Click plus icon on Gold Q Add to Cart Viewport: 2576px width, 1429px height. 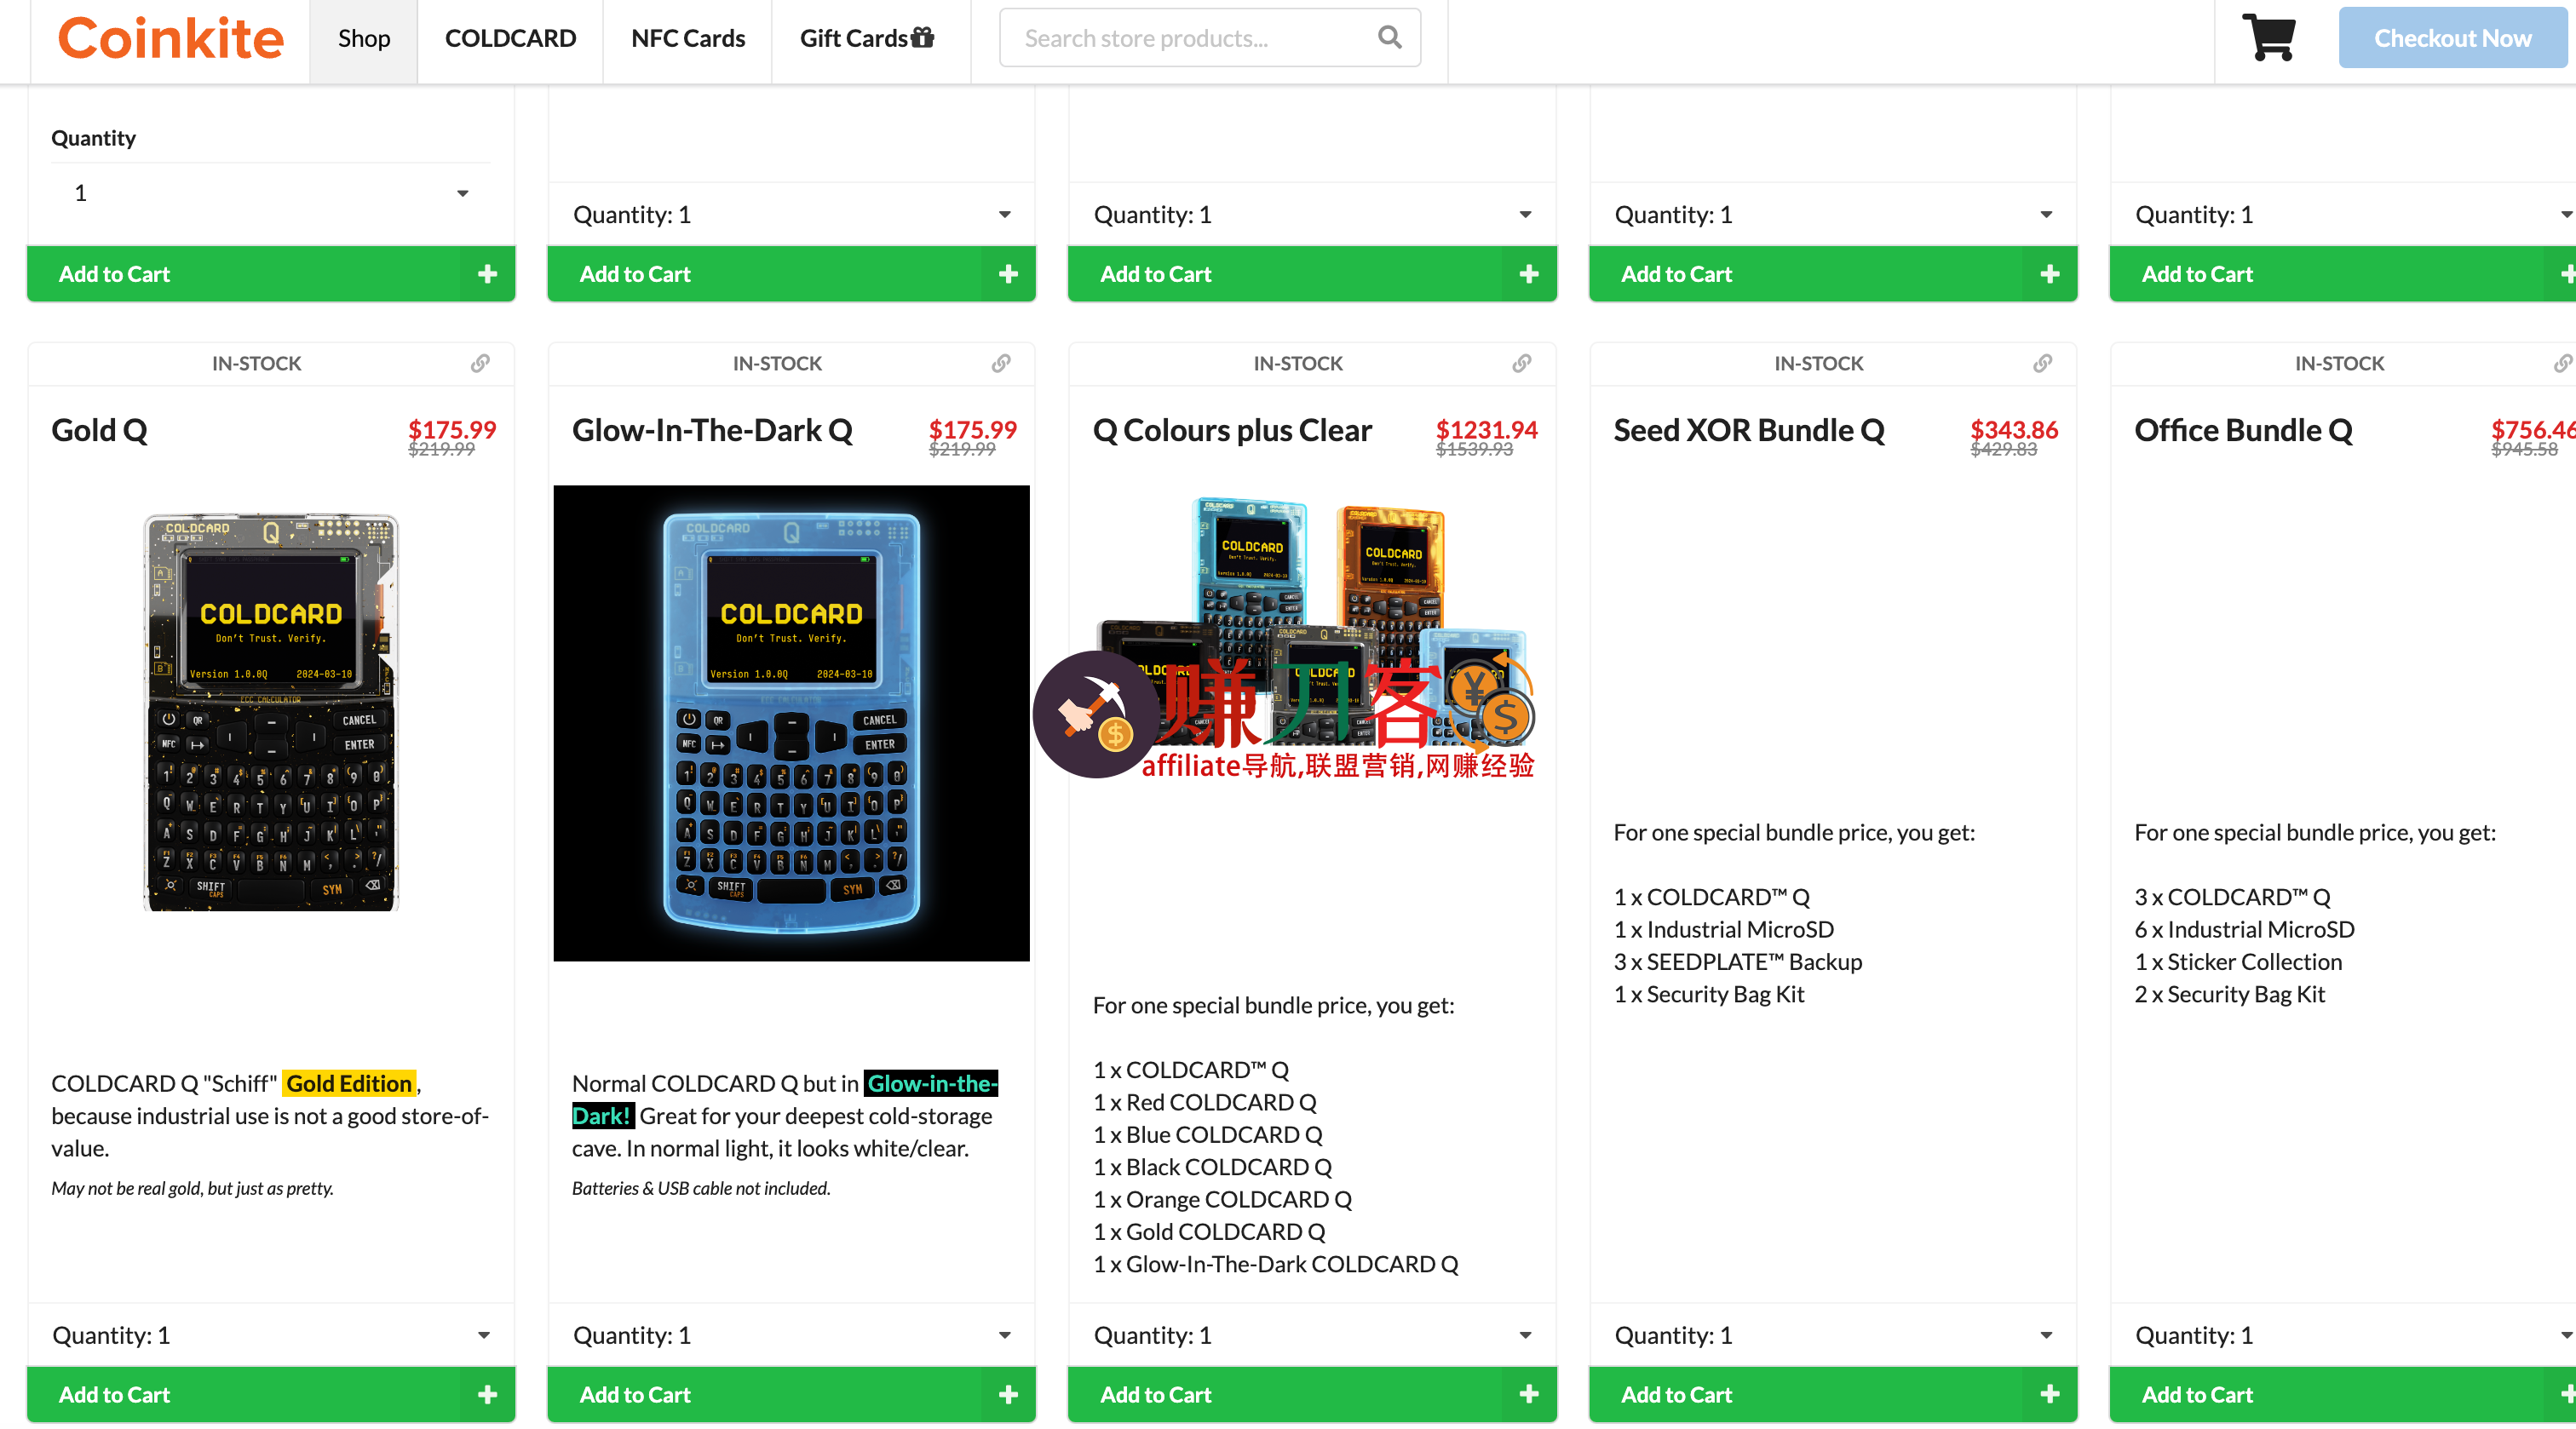point(487,1394)
